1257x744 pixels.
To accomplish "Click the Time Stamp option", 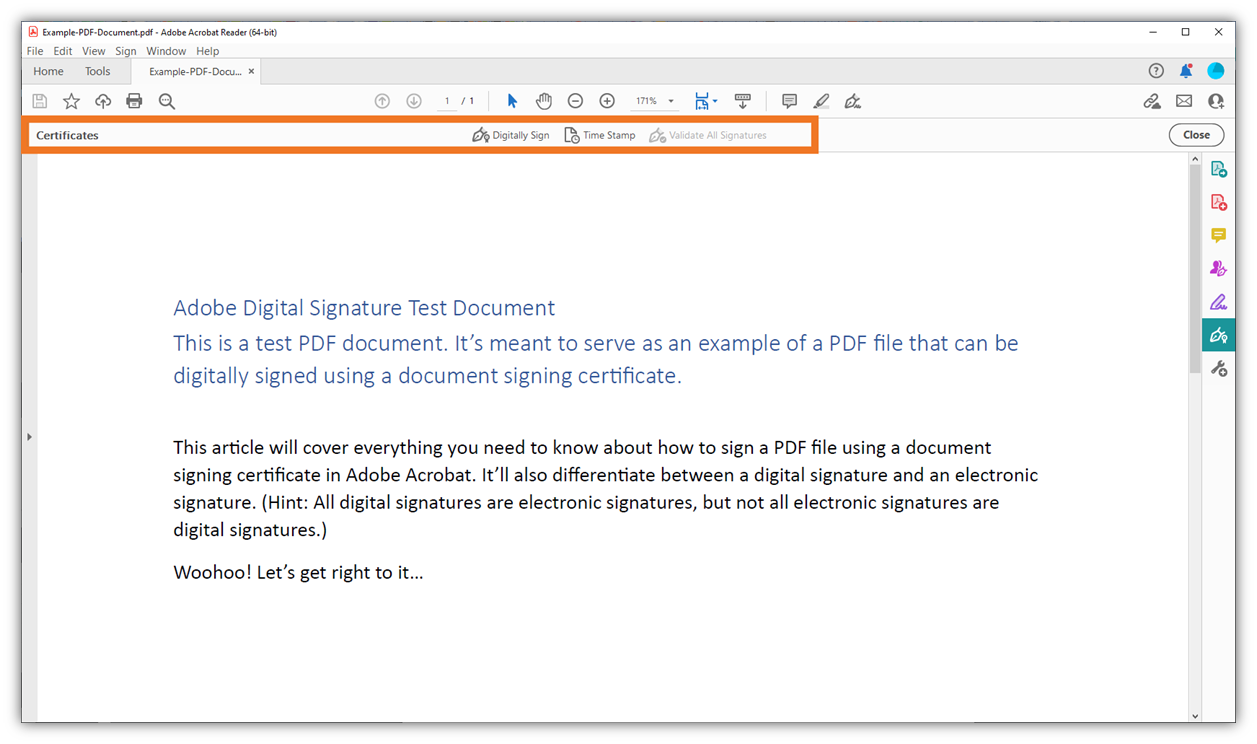I will pyautogui.click(x=599, y=134).
